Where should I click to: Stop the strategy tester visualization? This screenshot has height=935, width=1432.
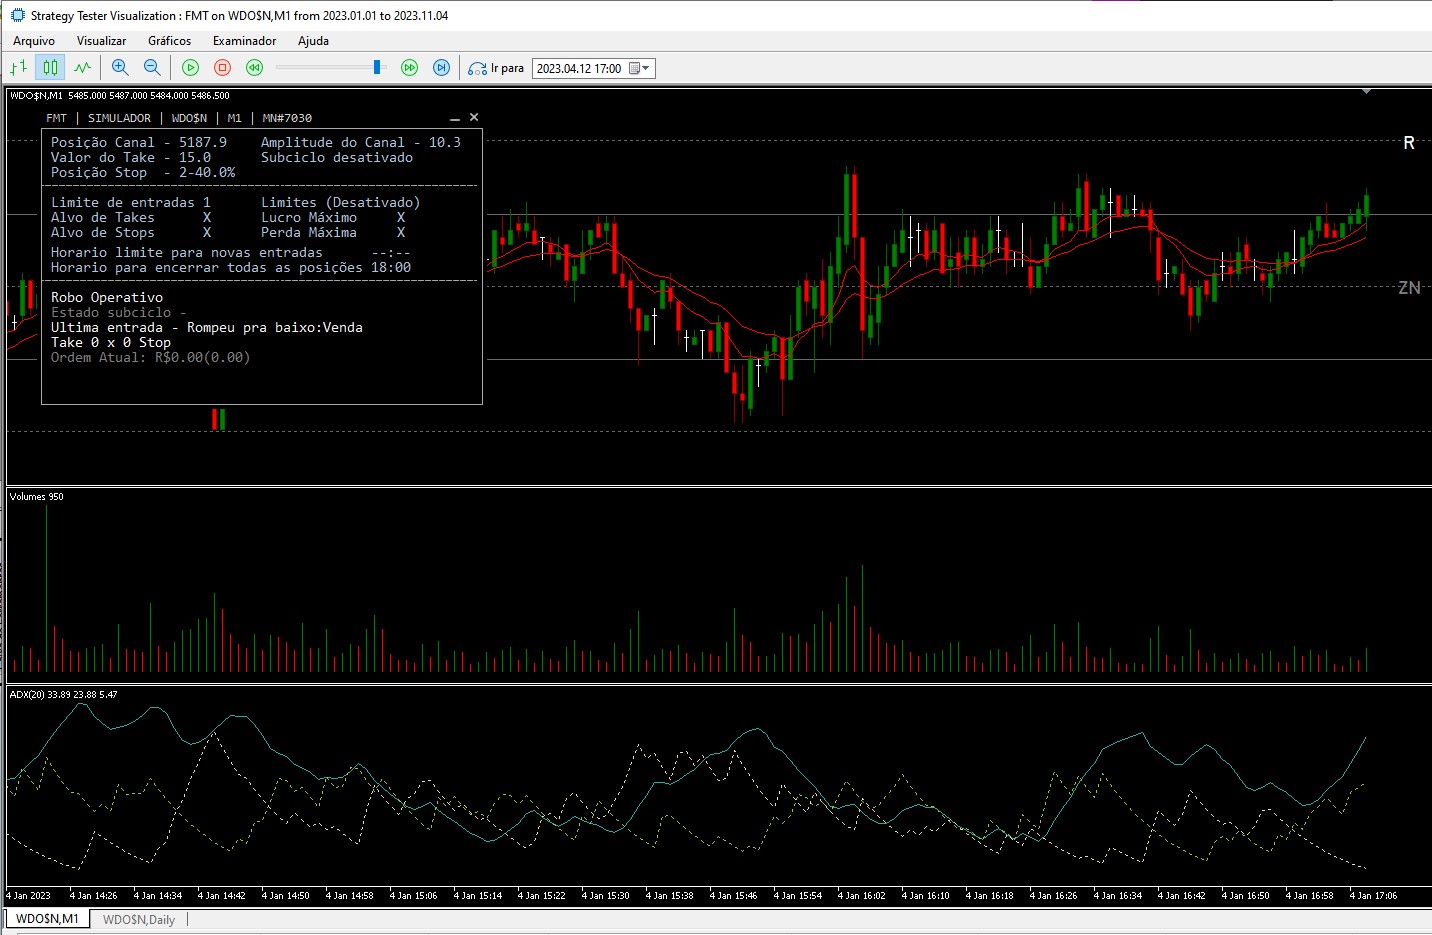click(x=223, y=68)
